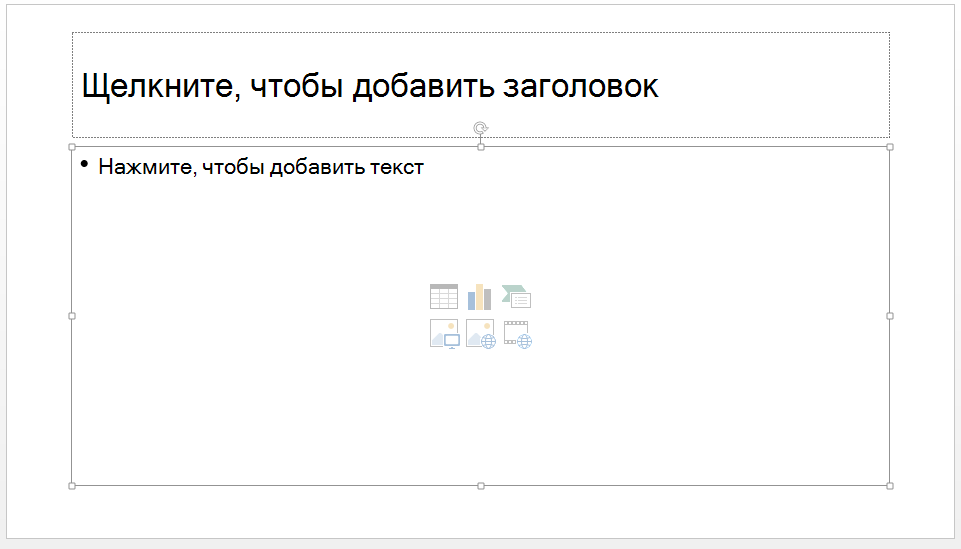Click the Insert Chart icon

pyautogui.click(x=479, y=297)
